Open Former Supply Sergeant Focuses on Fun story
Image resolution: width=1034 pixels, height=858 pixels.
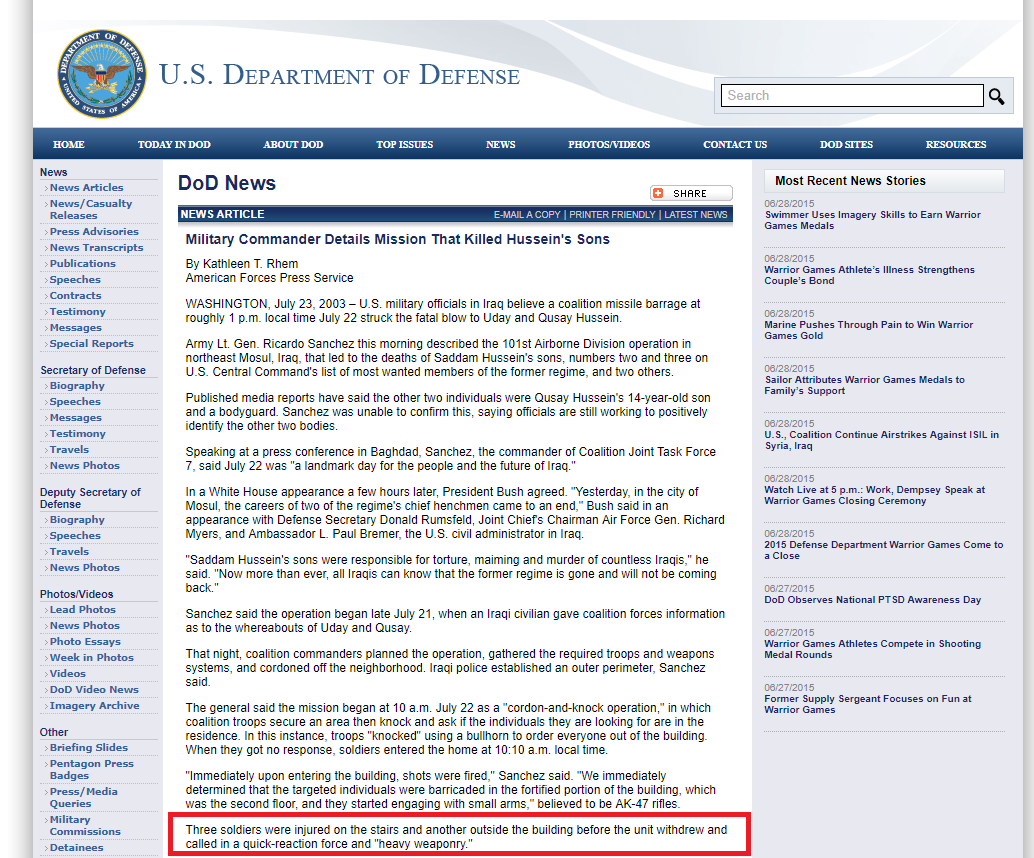pos(868,704)
